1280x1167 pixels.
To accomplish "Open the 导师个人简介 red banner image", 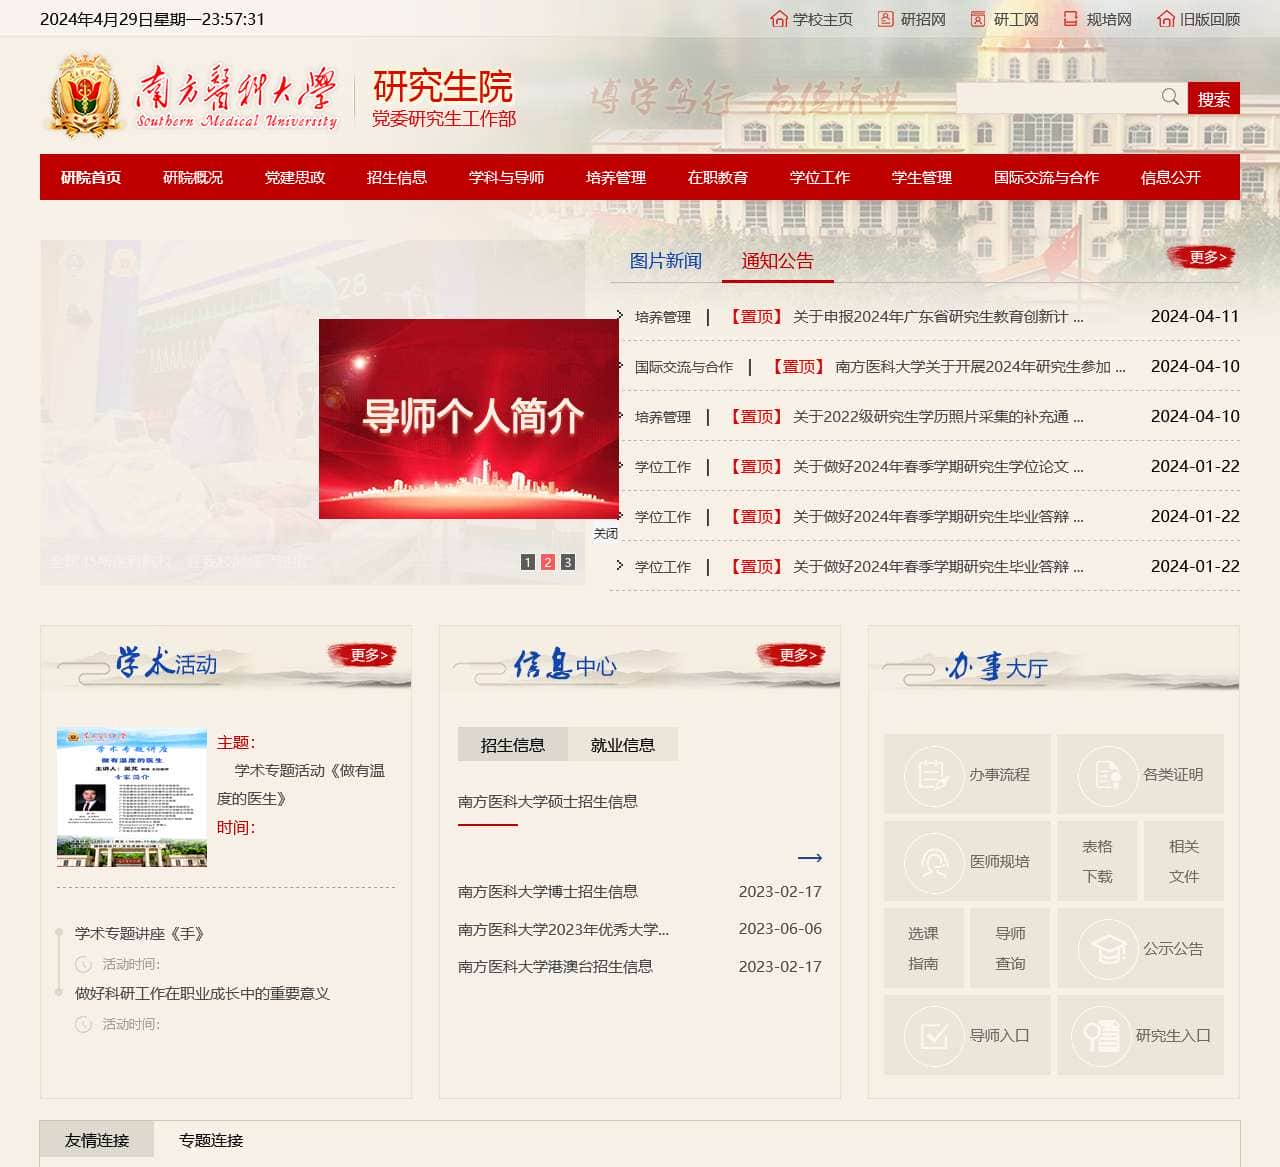I will click(469, 419).
